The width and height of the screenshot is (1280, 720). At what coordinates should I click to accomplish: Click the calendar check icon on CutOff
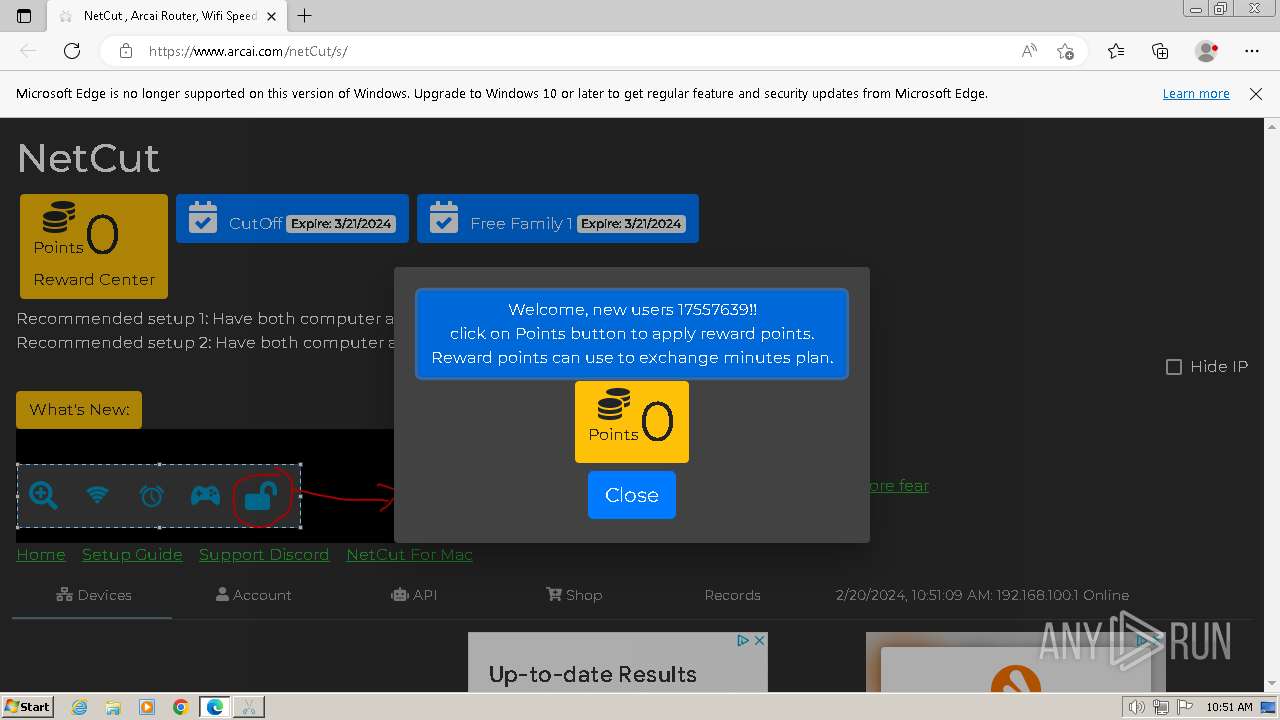203,218
